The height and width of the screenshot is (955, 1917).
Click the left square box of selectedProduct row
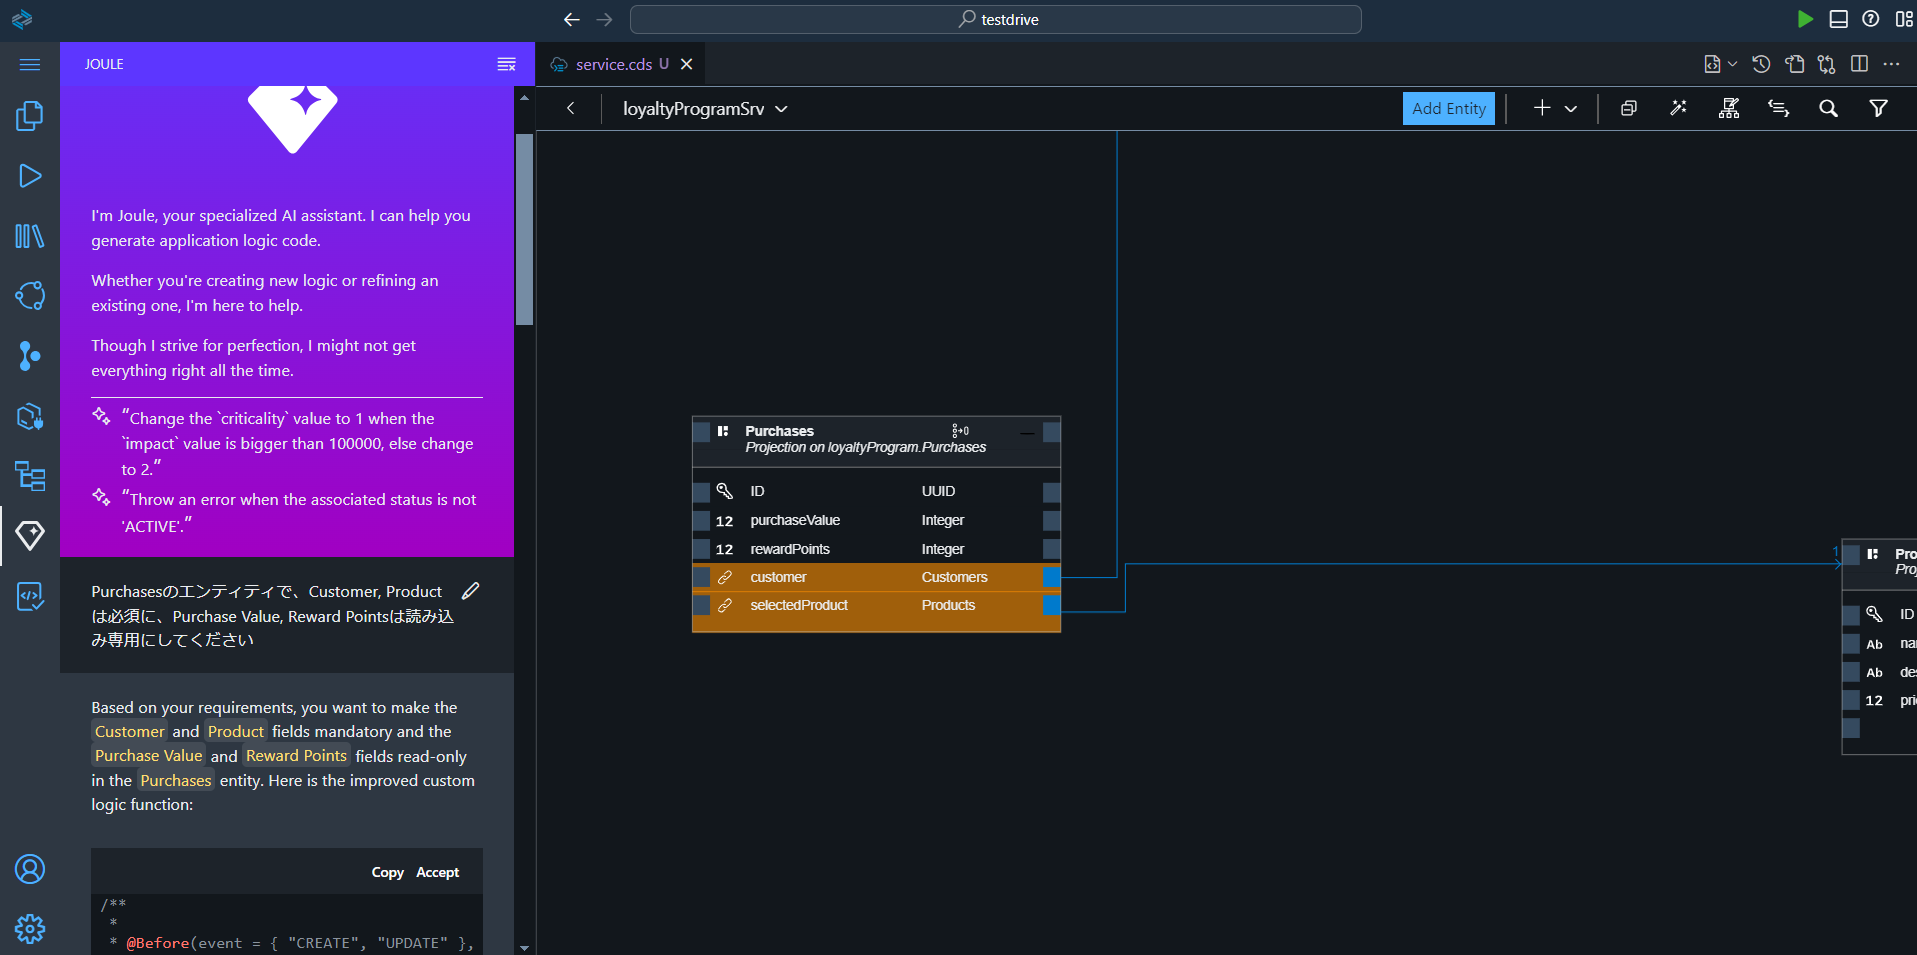[701, 605]
